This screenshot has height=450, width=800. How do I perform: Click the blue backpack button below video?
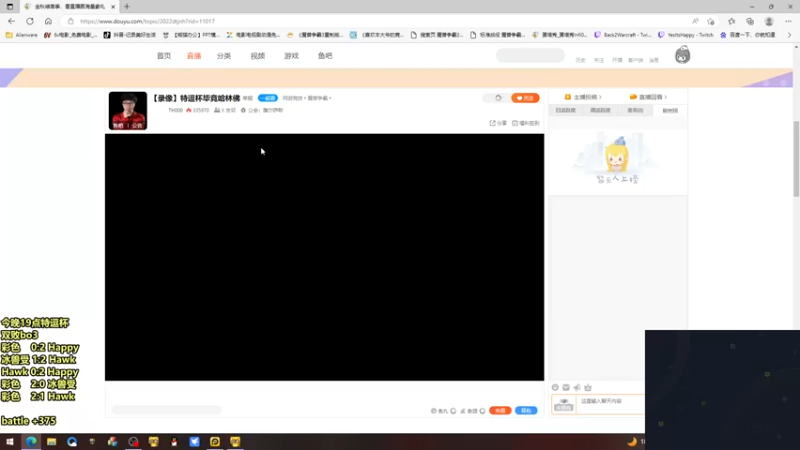click(526, 411)
